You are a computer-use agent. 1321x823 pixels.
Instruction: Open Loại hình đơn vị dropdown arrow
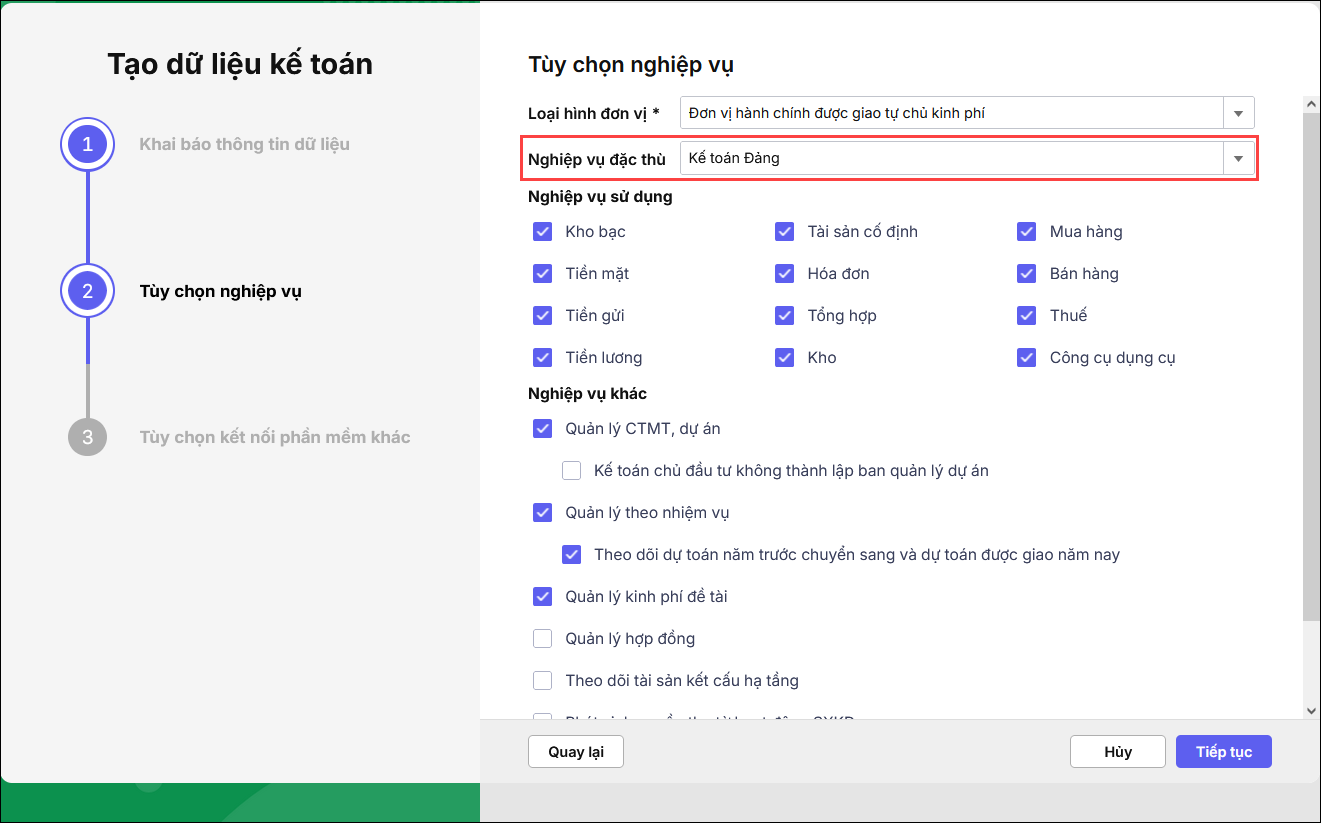(1239, 113)
